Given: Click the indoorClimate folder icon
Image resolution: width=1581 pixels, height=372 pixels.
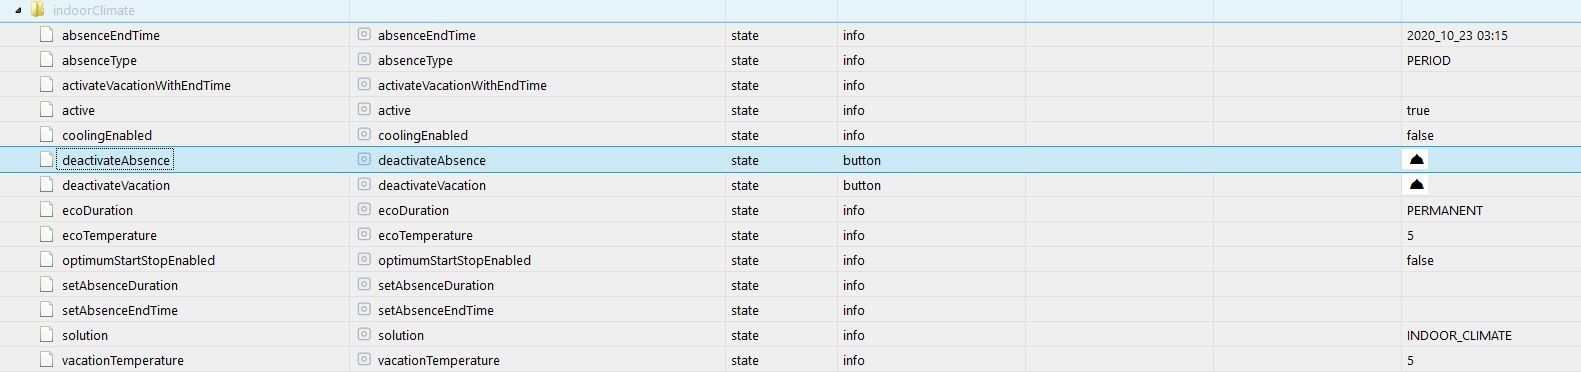Looking at the screenshot, I should tap(37, 10).
